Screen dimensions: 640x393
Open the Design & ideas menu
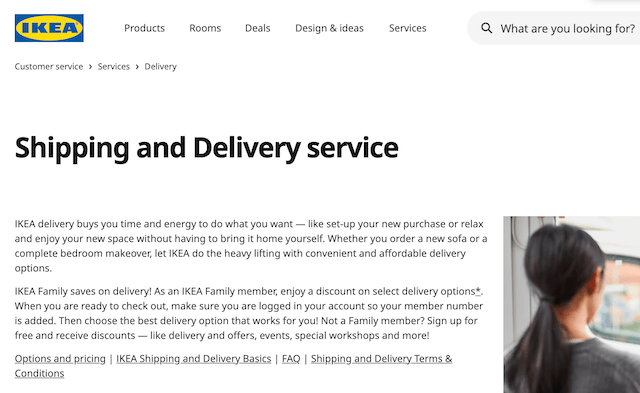coord(329,28)
